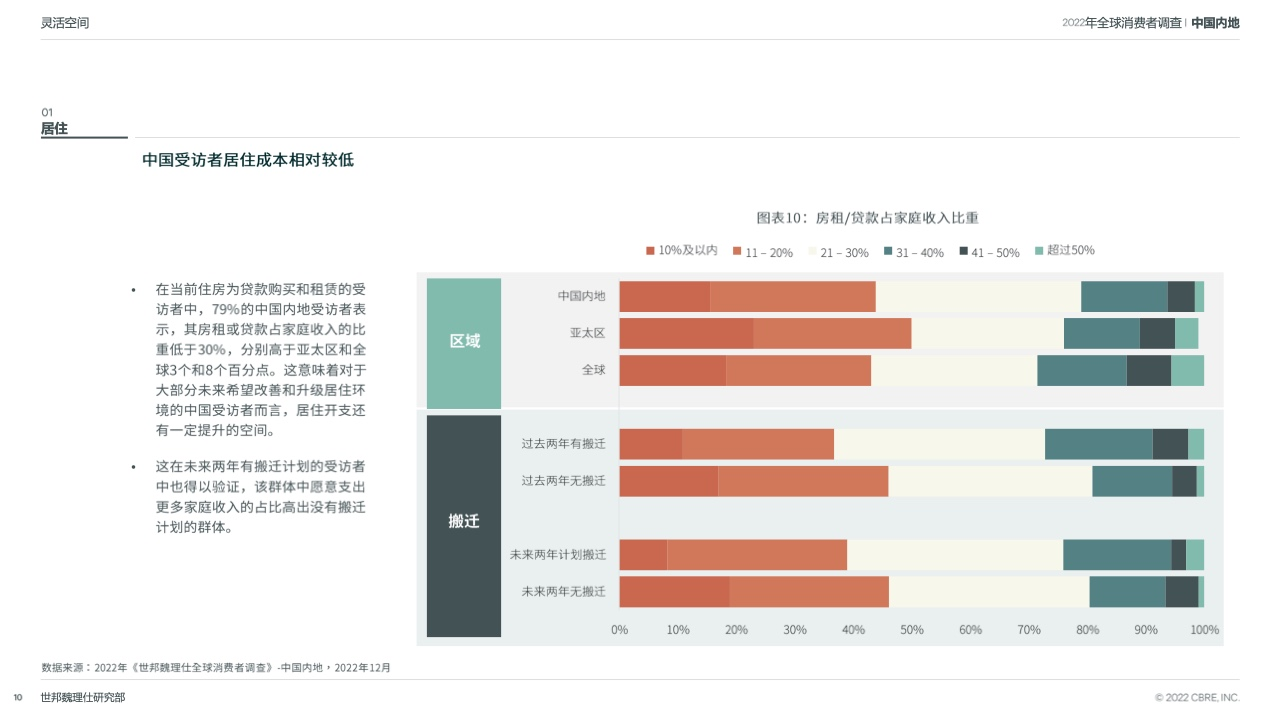This screenshot has height=720, width=1280.
Task: Click the 30% axis label
Action: tap(795, 630)
